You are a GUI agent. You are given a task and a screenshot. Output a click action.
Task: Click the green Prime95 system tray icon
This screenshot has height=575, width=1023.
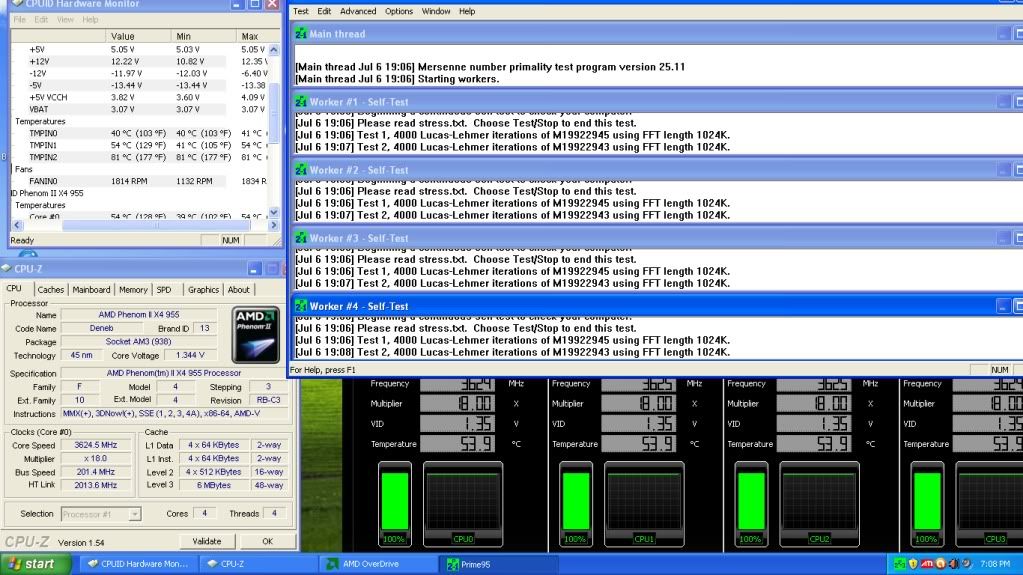click(x=899, y=565)
